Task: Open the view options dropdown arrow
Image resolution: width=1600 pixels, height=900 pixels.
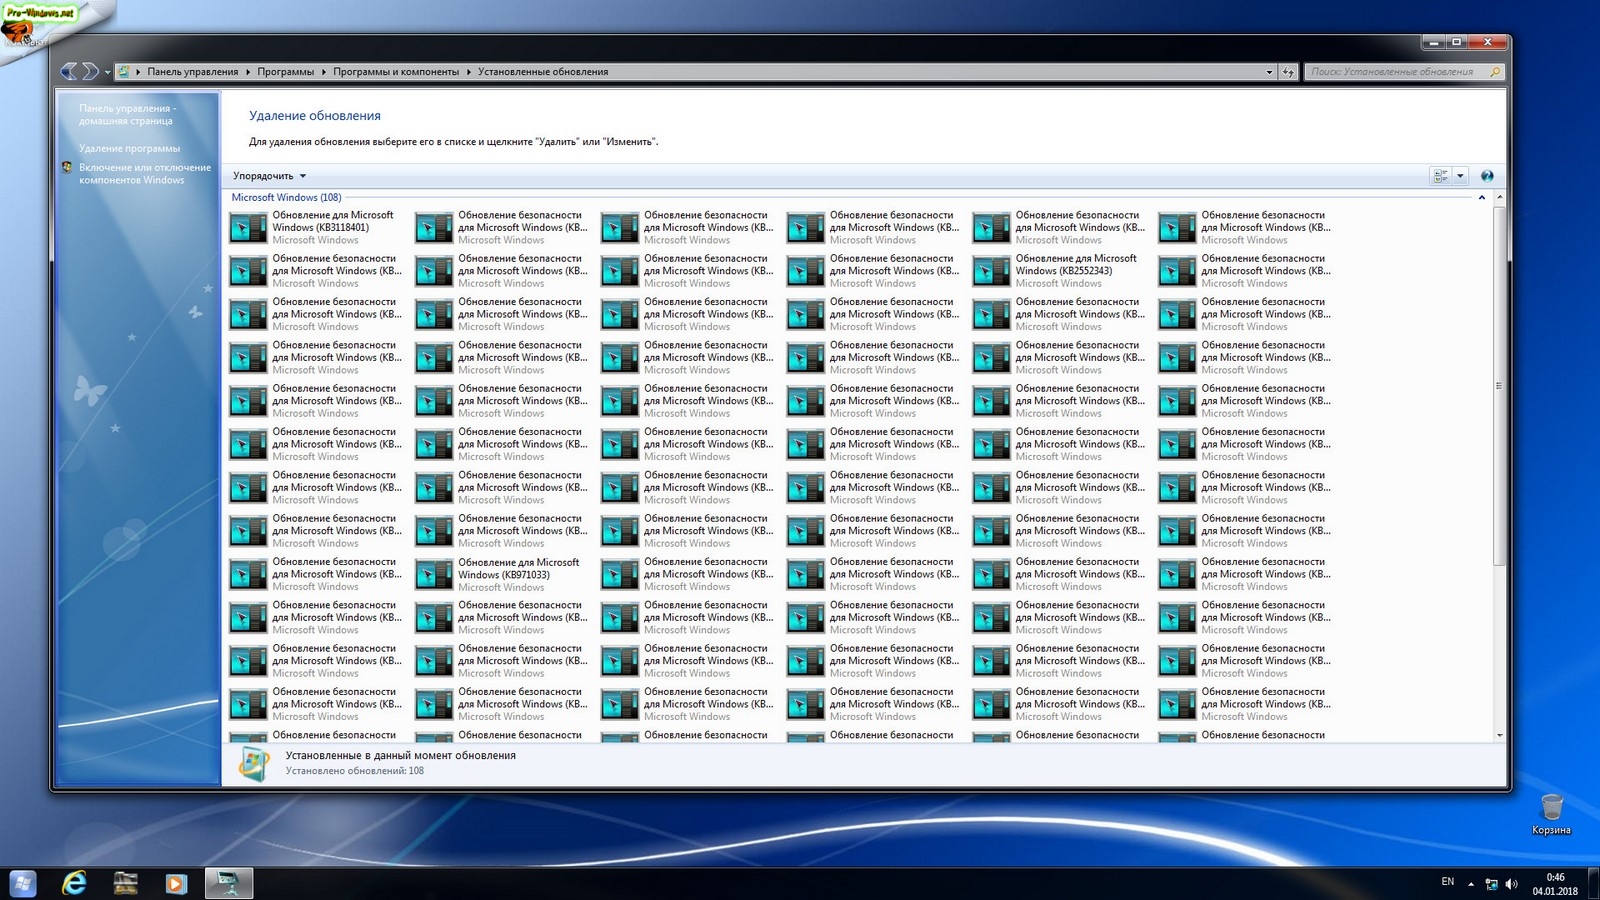Action: 1460,176
